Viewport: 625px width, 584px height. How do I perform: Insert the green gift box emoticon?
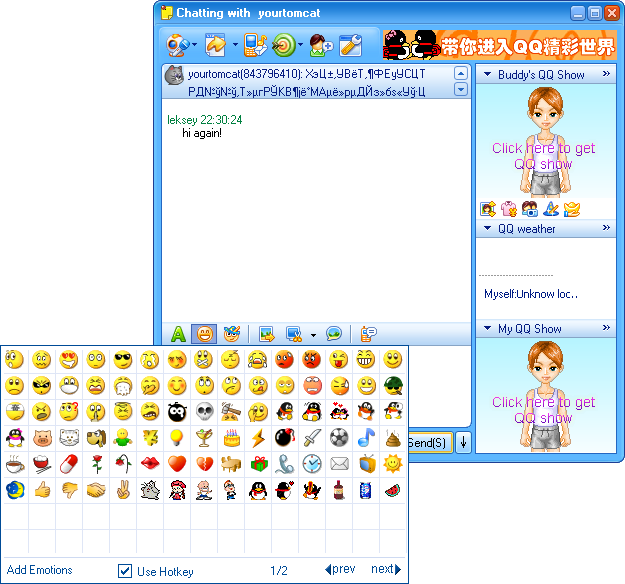258,464
